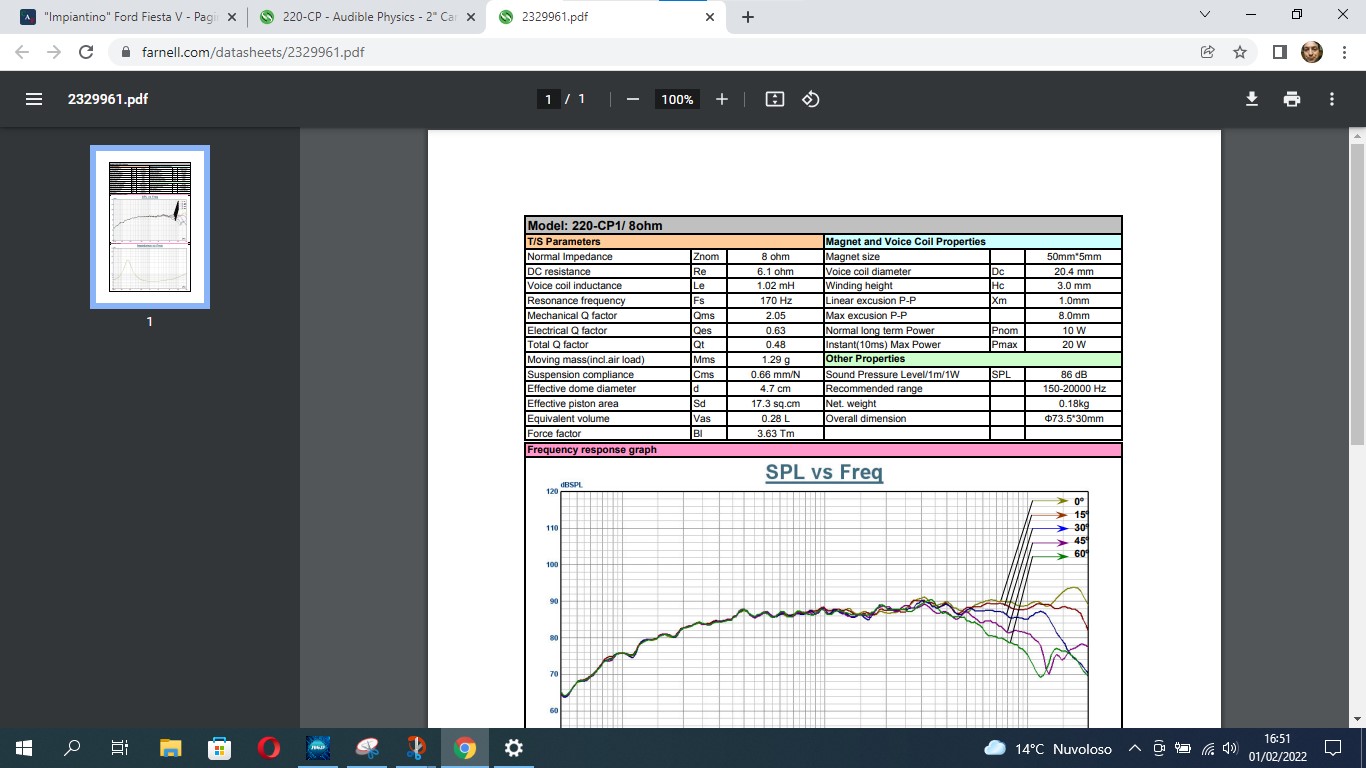Click the 'Frequency response graph' header
This screenshot has width=1366, height=768.
click(592, 450)
